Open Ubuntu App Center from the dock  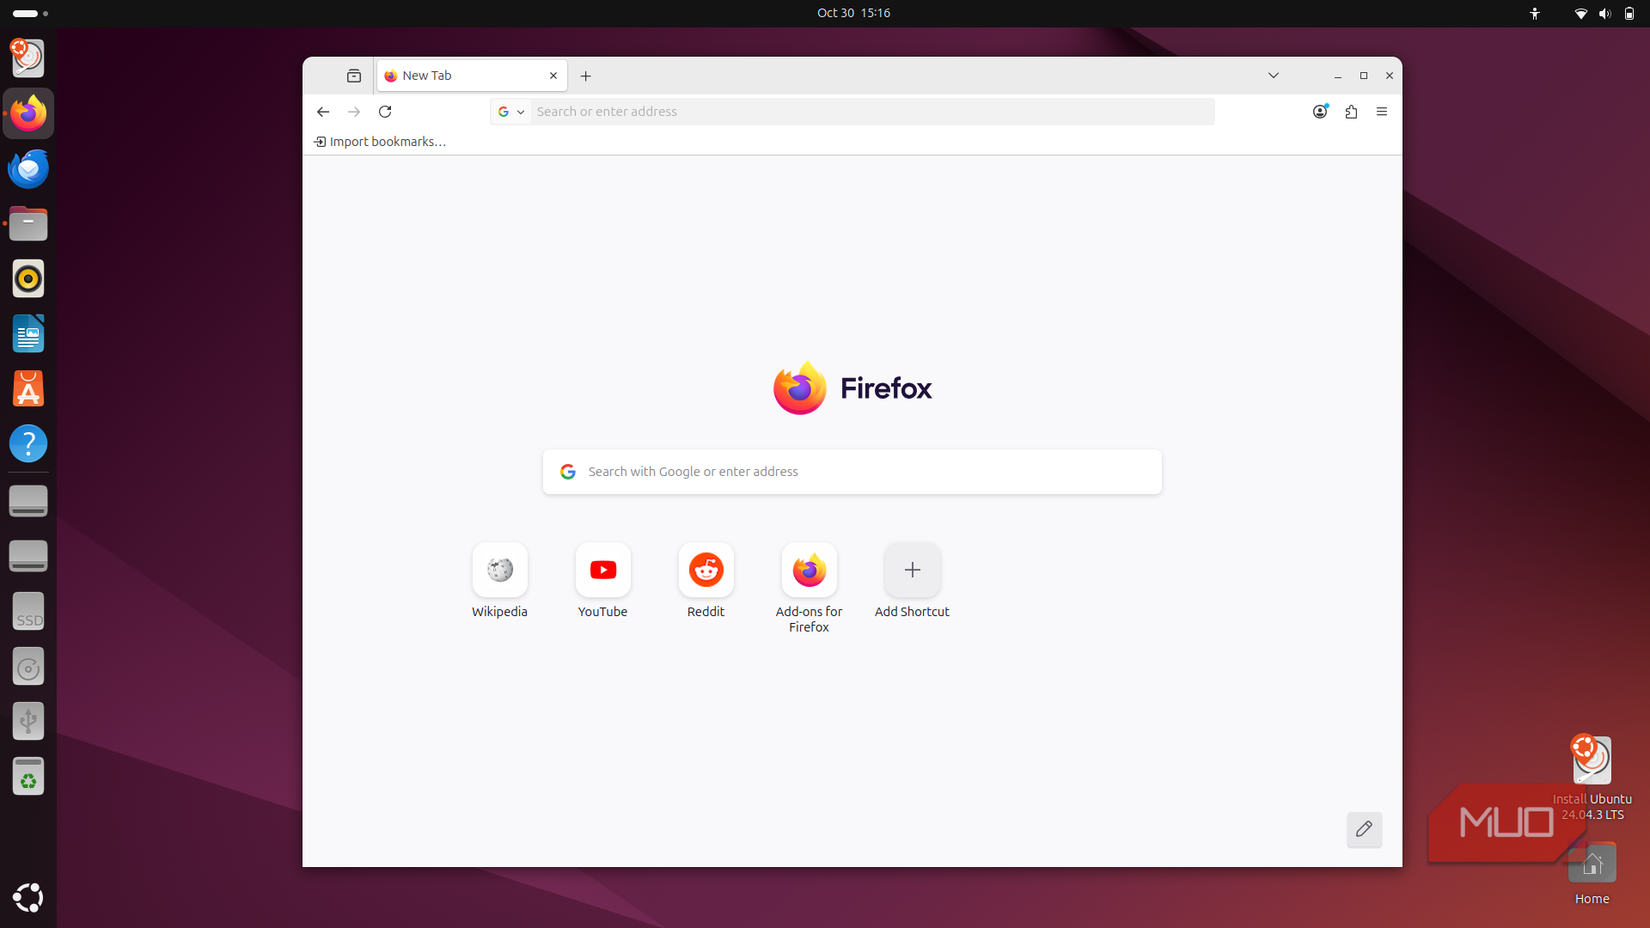click(x=28, y=388)
